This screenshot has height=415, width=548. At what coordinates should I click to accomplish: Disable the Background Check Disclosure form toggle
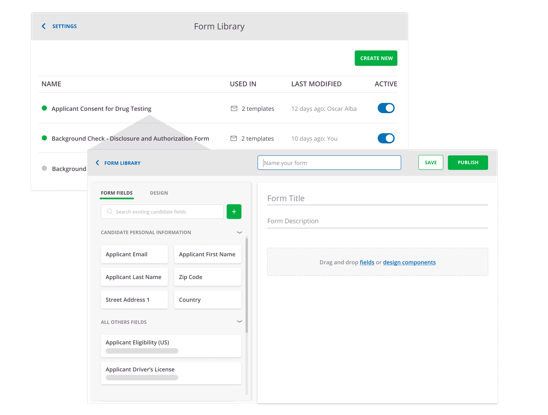coord(386,138)
